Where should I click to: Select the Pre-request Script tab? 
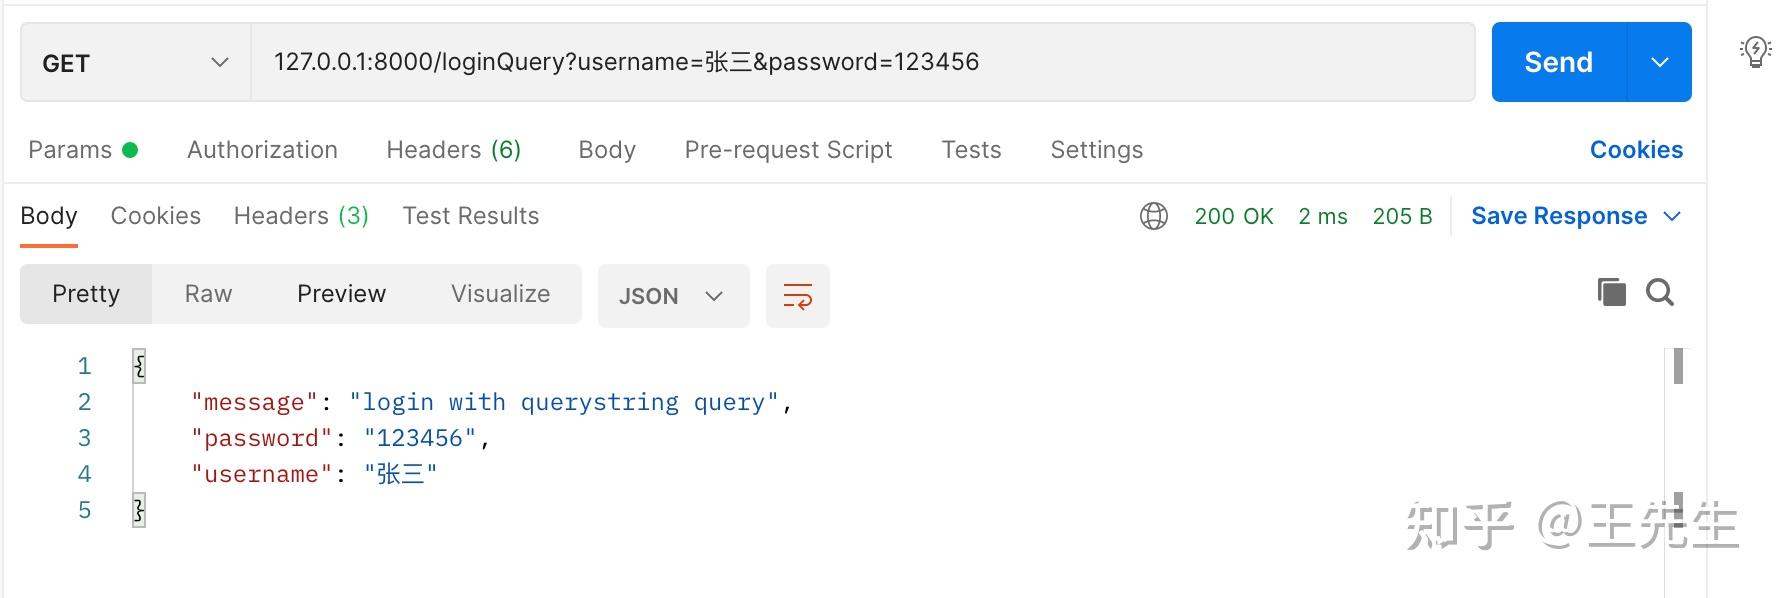788,150
